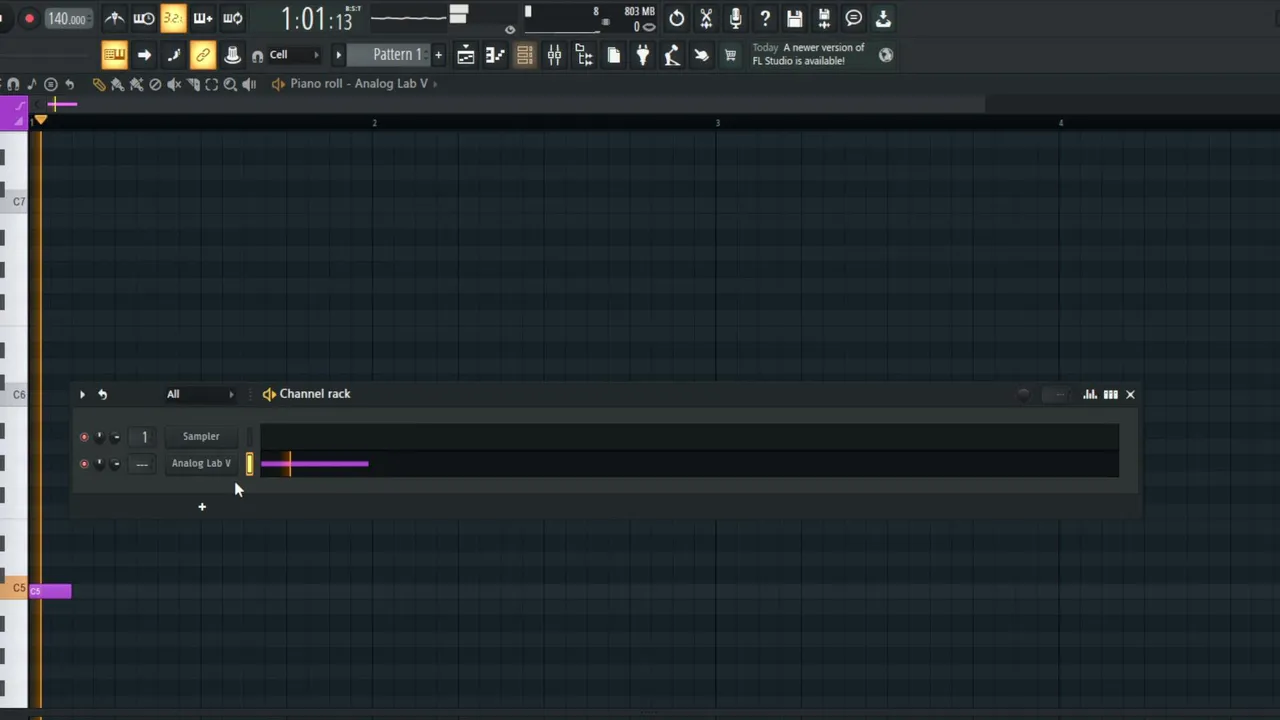Add a channel with the plus button

201,507
